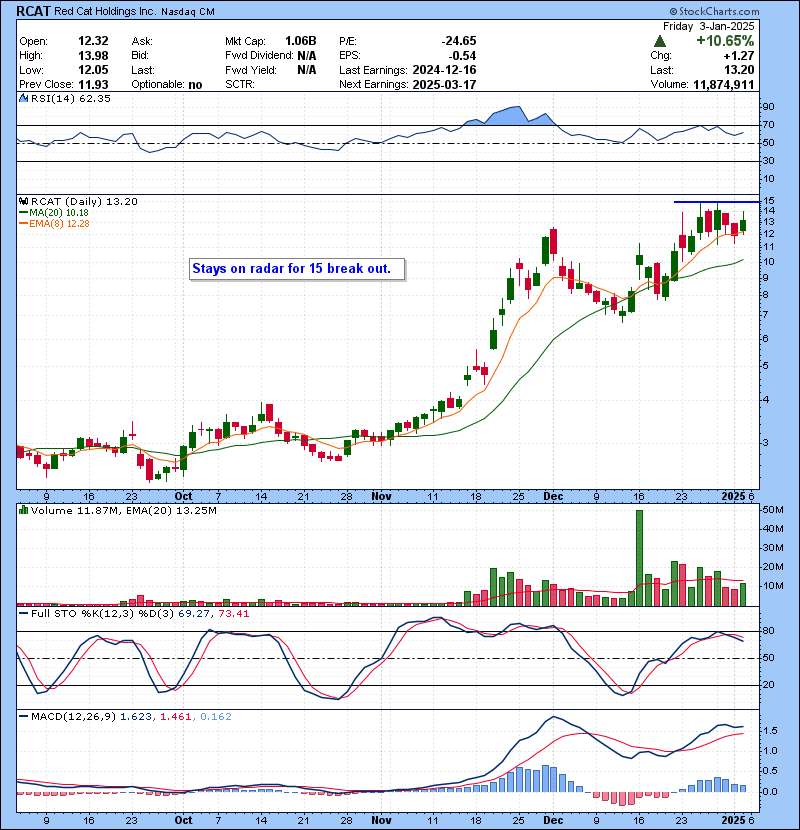Click the MACD(12,26,9) indicator label
The height and width of the screenshot is (830, 800).
pyautogui.click(x=73, y=716)
